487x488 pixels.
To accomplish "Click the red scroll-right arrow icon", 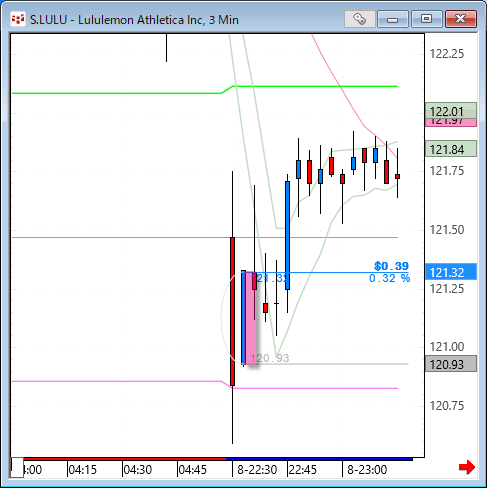I will pos(467,467).
